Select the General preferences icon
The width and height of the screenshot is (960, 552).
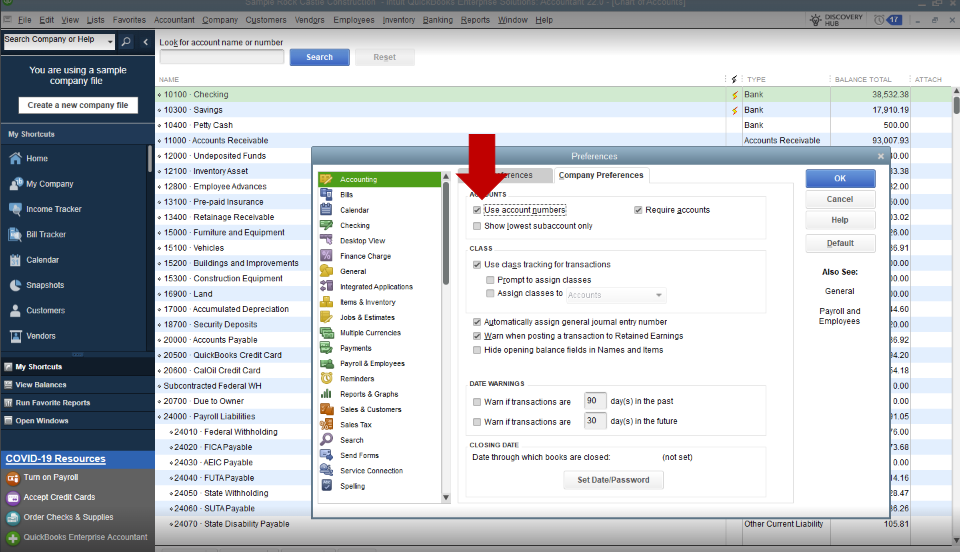coord(326,271)
